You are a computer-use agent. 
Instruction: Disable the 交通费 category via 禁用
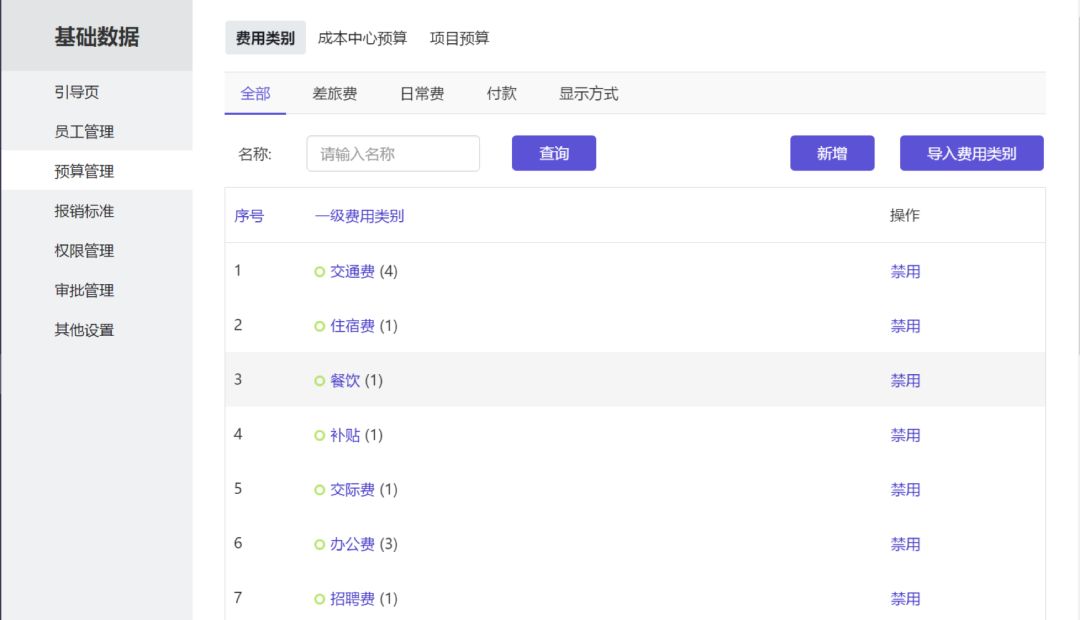(905, 272)
